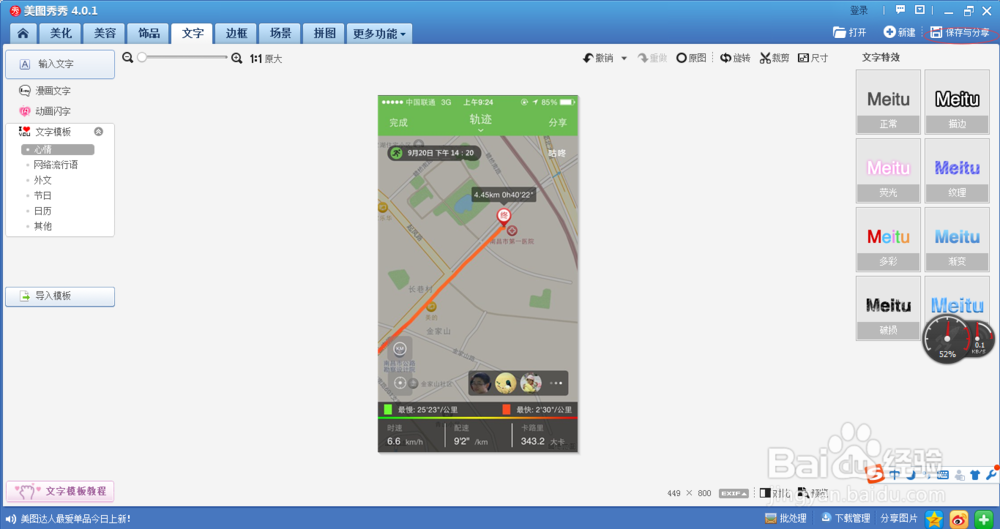Click the 登录 link
Screen dimensions: 1000x529
coord(859,10)
